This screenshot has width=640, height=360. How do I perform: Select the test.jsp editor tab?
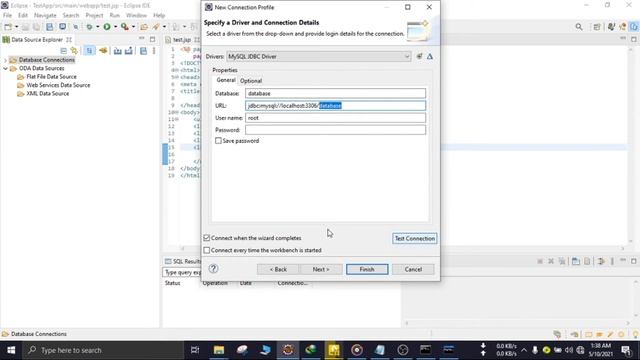[x=182, y=40]
